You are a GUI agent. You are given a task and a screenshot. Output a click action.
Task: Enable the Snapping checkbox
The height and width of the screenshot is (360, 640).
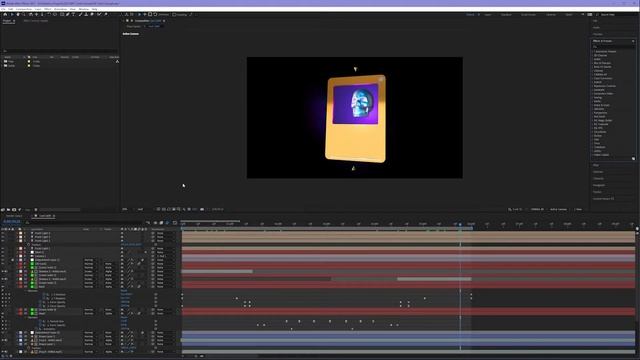click(x=174, y=15)
